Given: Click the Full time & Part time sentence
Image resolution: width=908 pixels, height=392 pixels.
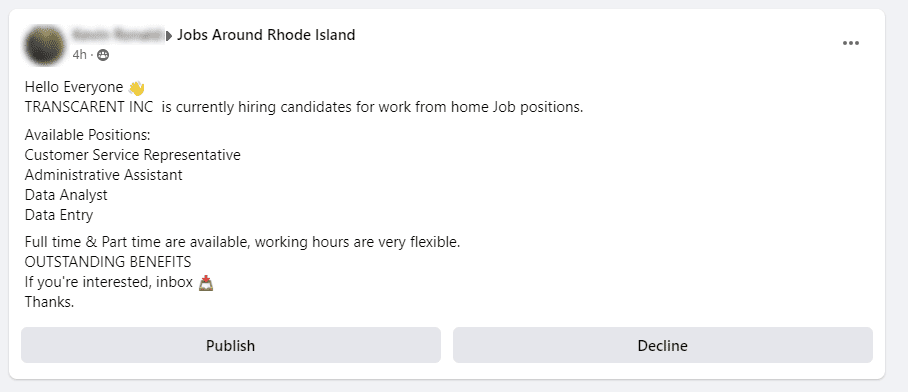Looking at the screenshot, I should click(243, 242).
